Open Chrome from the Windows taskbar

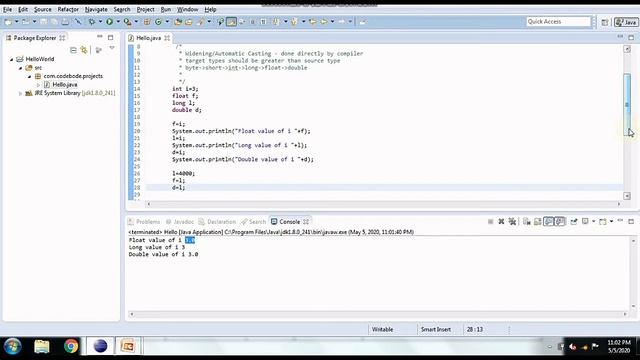71,346
